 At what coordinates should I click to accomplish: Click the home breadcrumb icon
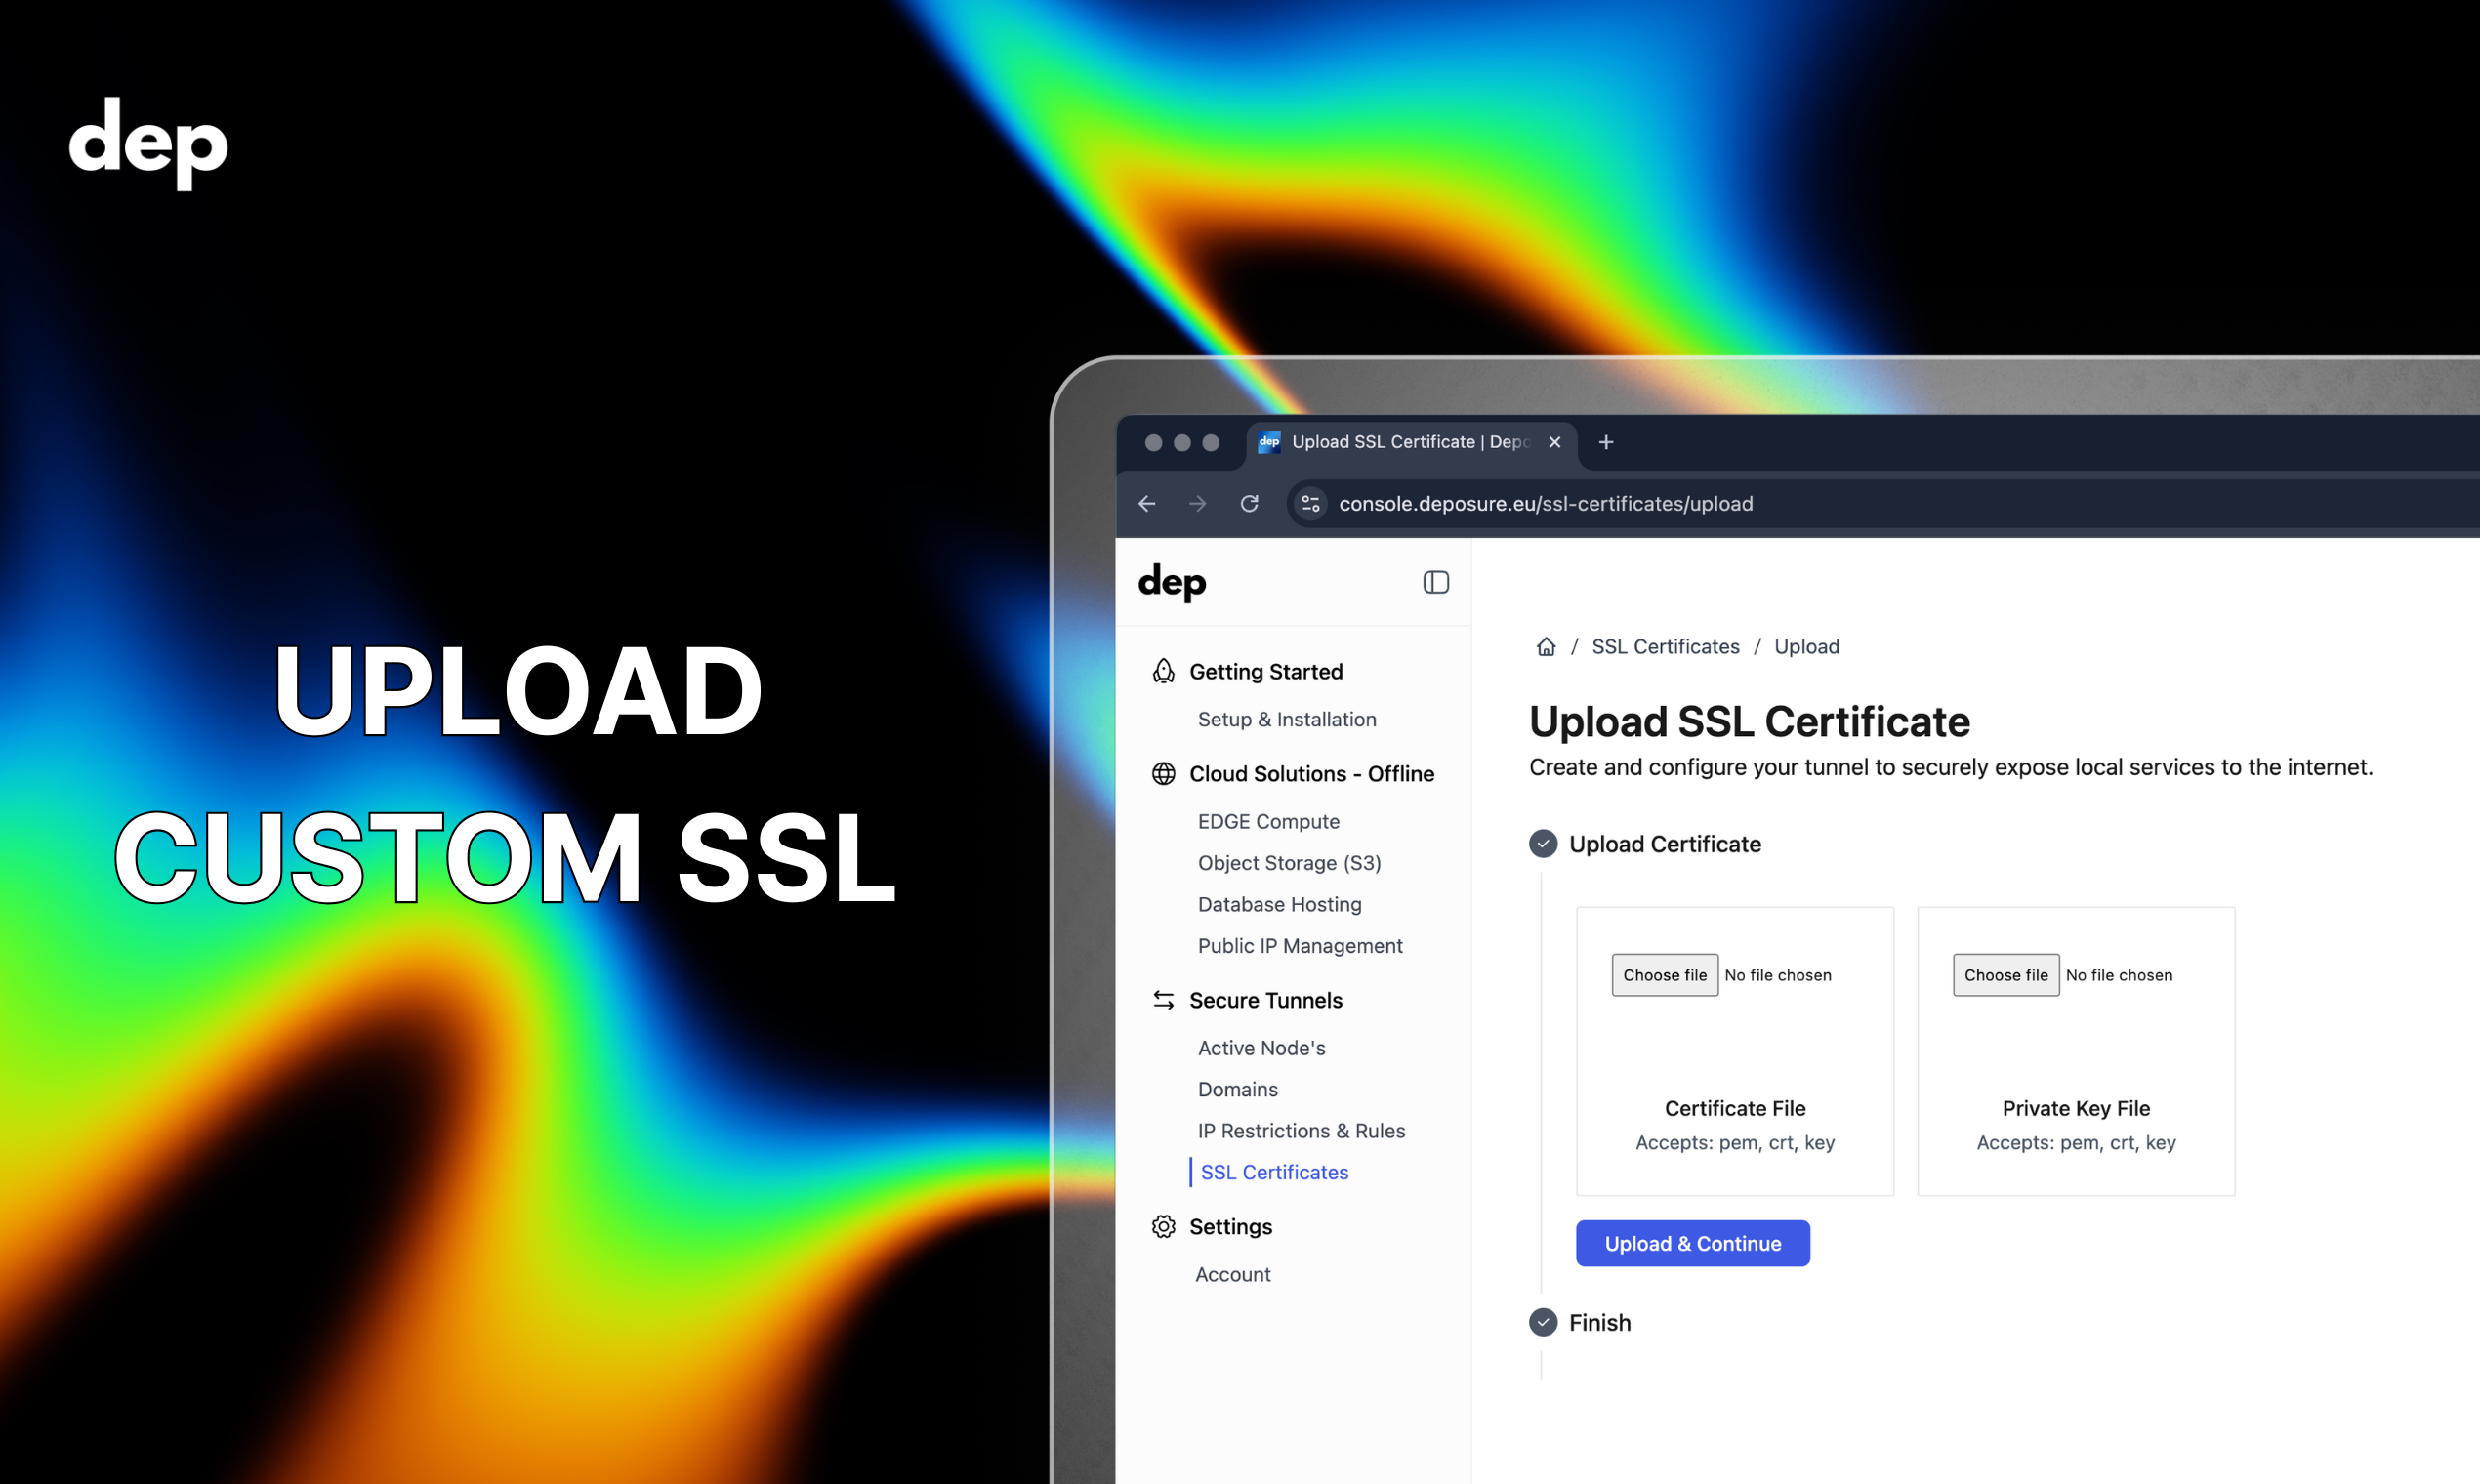point(1546,646)
